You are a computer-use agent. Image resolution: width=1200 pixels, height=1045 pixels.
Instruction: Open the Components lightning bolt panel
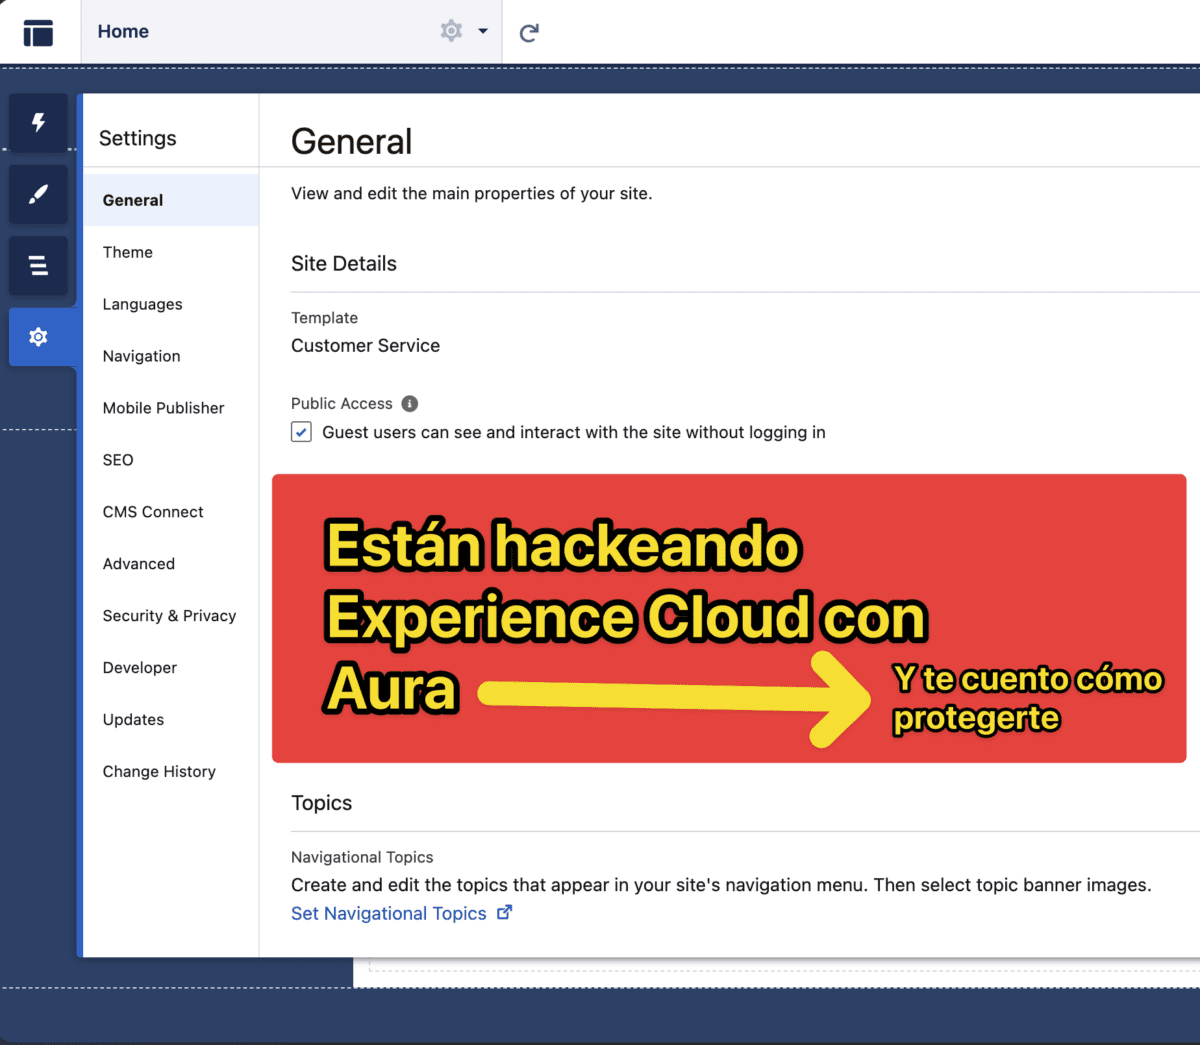pos(38,122)
